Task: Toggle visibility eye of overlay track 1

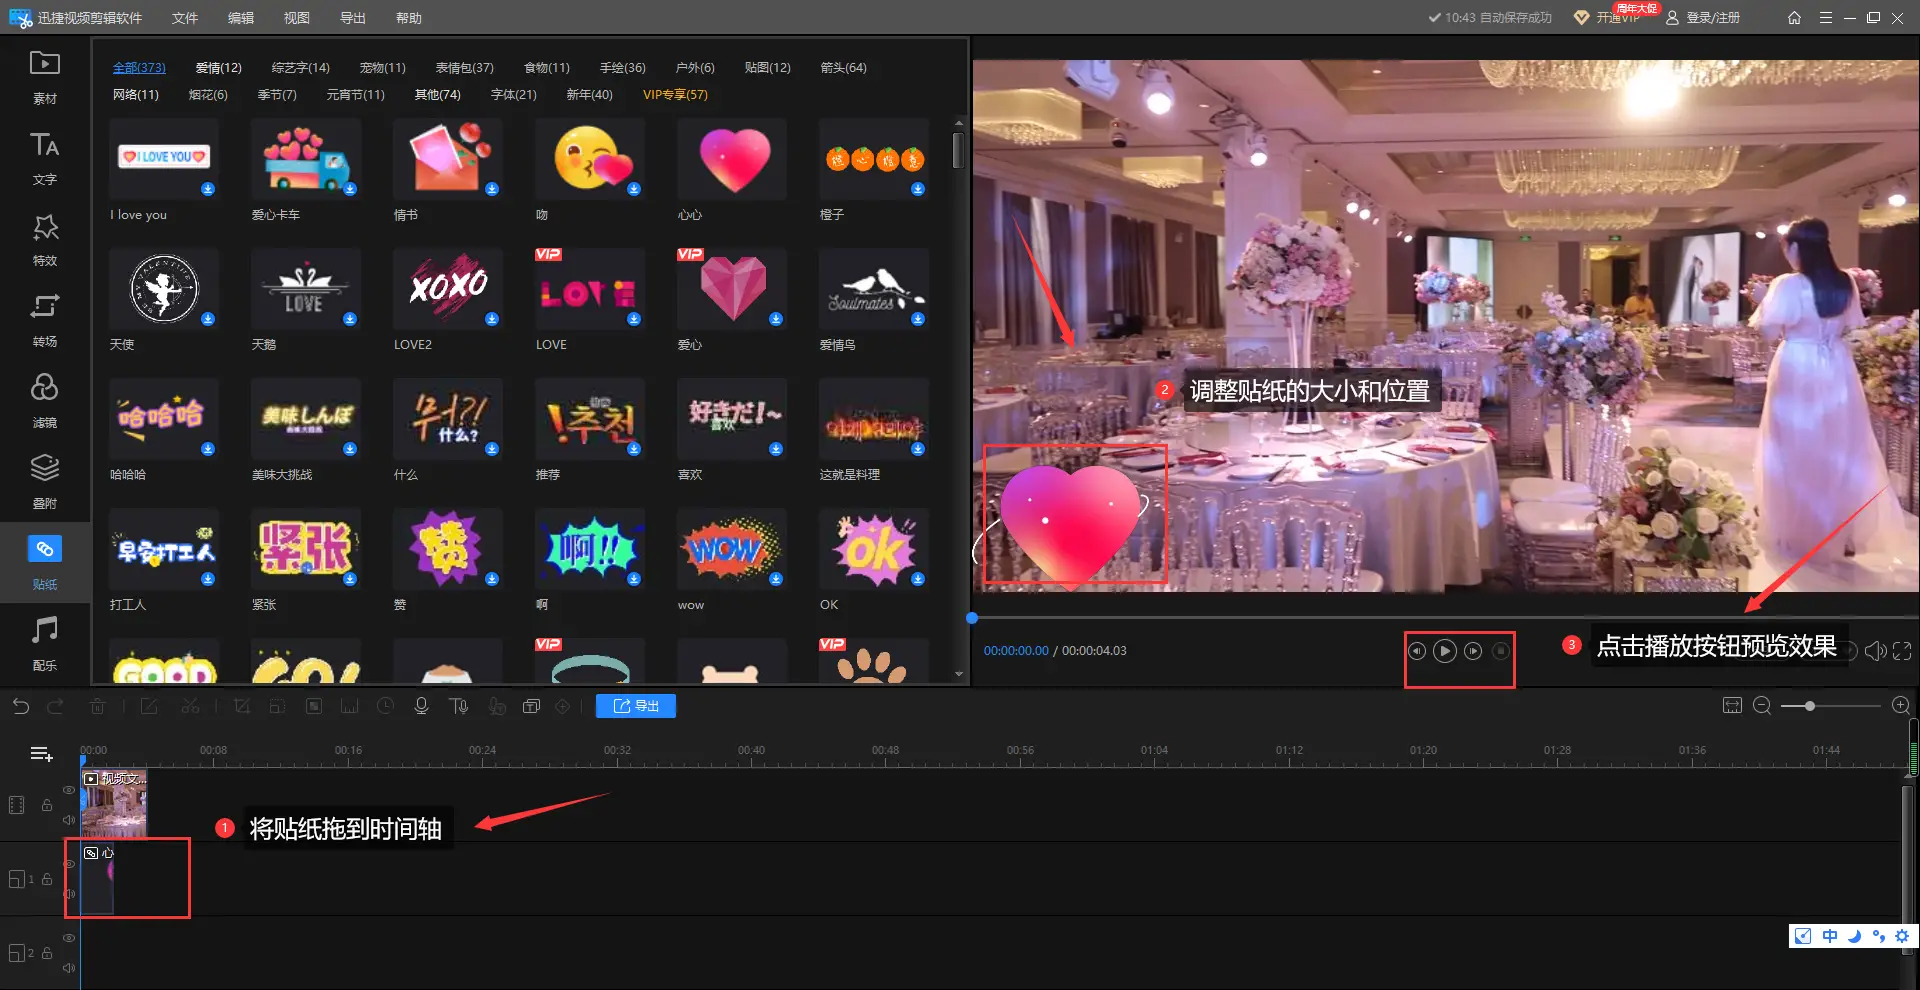Action: pyautogui.click(x=69, y=864)
